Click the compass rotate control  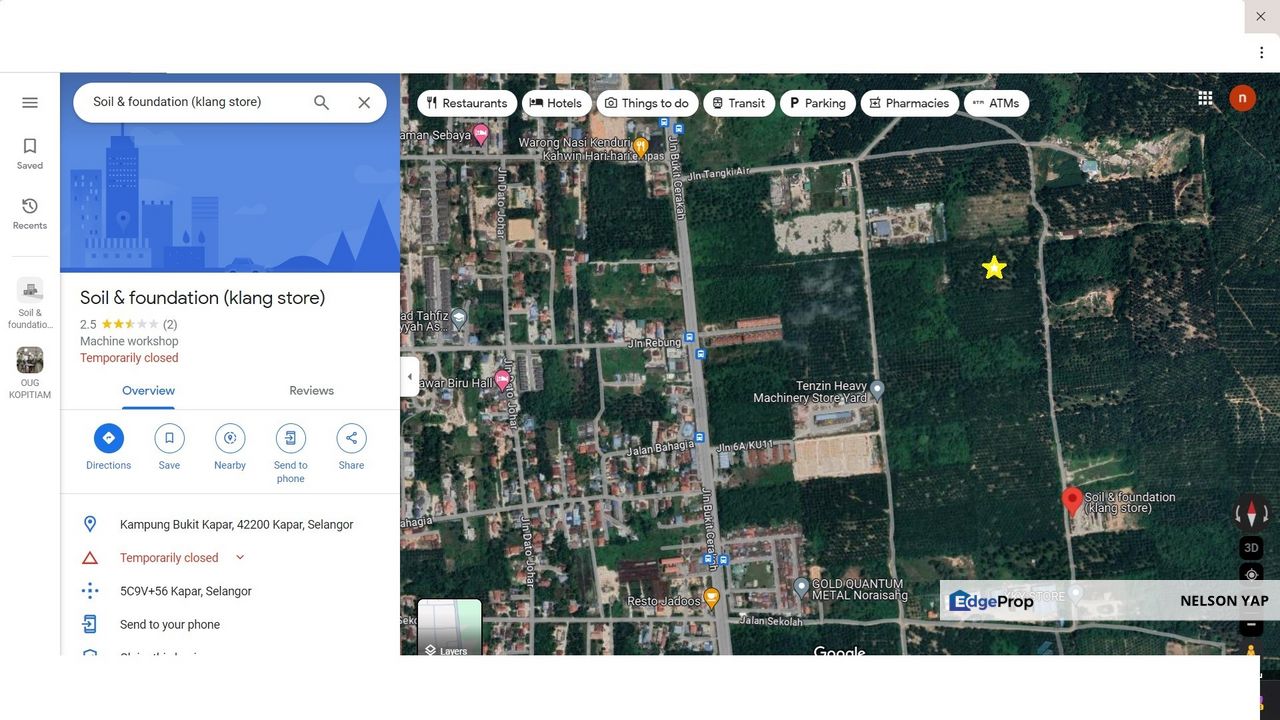[x=1251, y=514]
